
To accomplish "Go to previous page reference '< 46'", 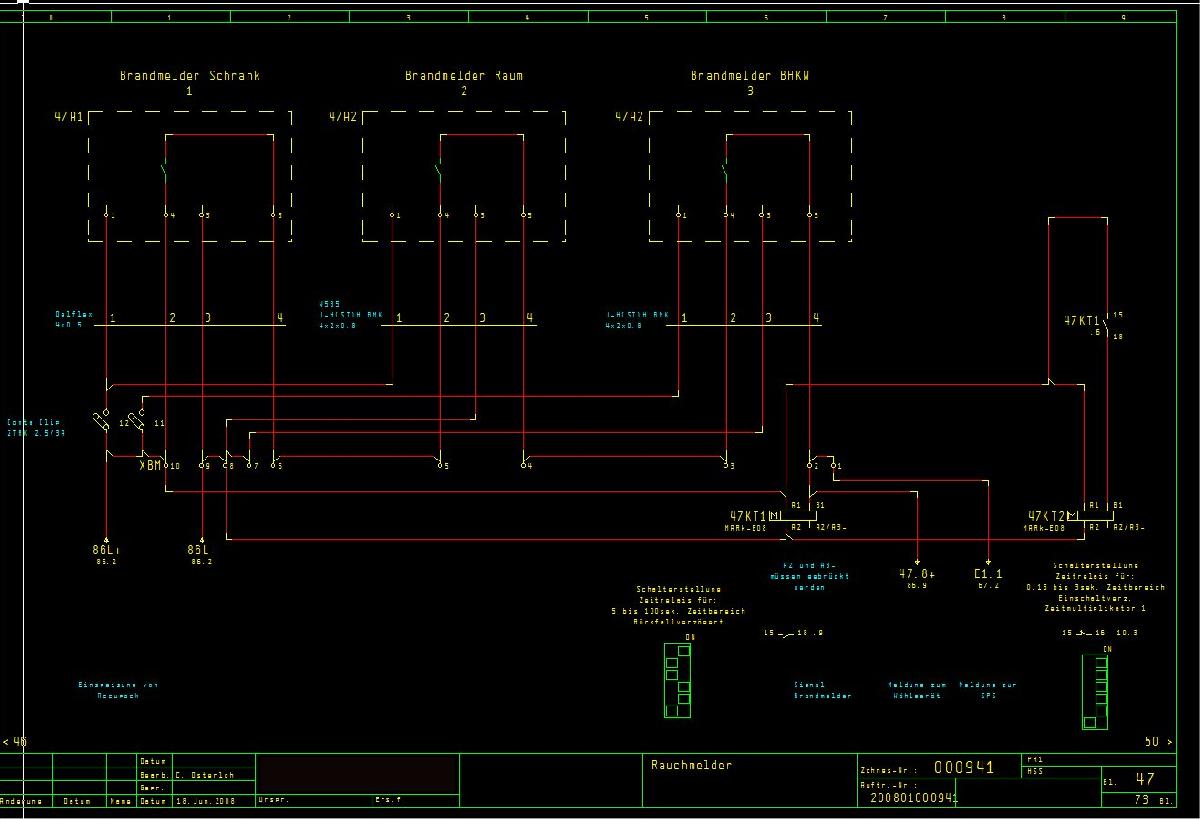I will [x=15, y=741].
